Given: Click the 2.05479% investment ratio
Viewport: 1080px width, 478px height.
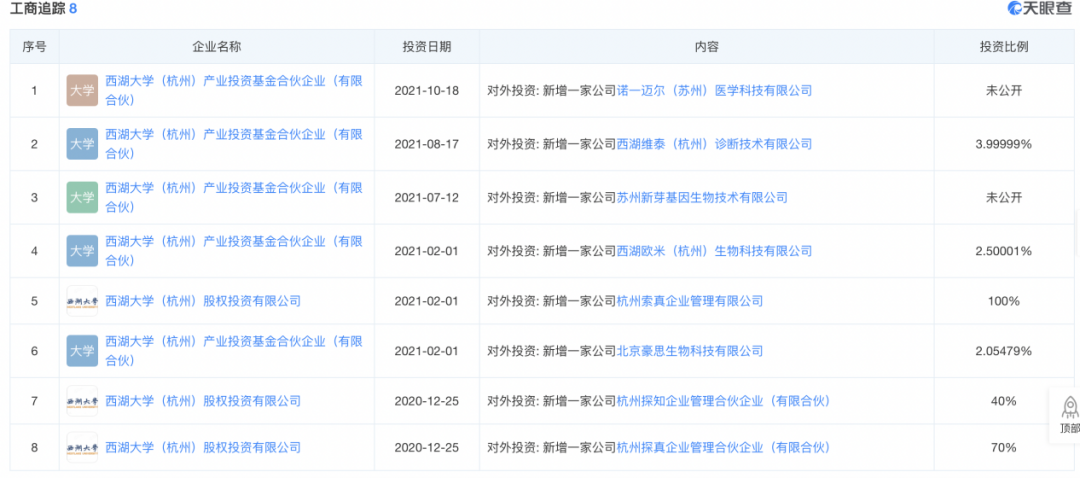Looking at the screenshot, I should (1004, 351).
